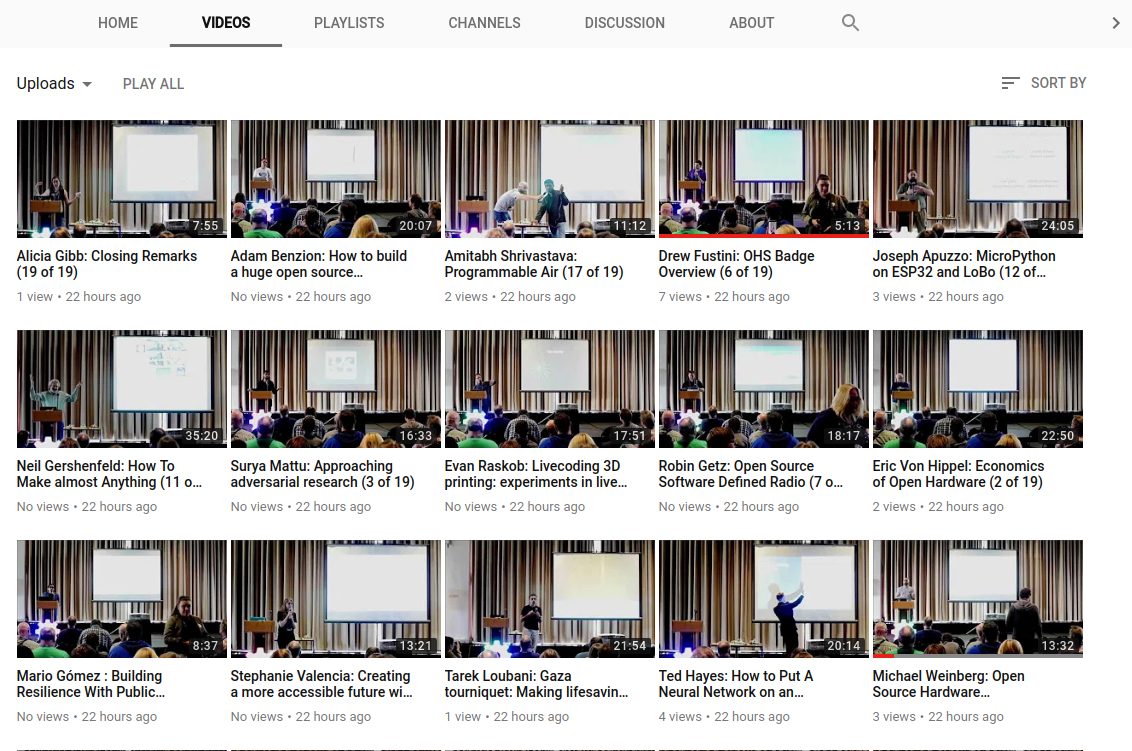Click the channel search magnifier icon
The width and height of the screenshot is (1132, 751).
pyautogui.click(x=850, y=23)
